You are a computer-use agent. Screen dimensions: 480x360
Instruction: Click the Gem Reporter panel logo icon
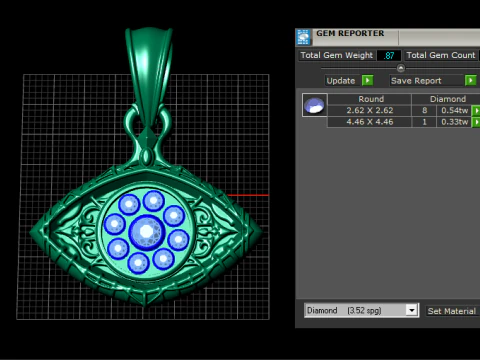pos(303,37)
